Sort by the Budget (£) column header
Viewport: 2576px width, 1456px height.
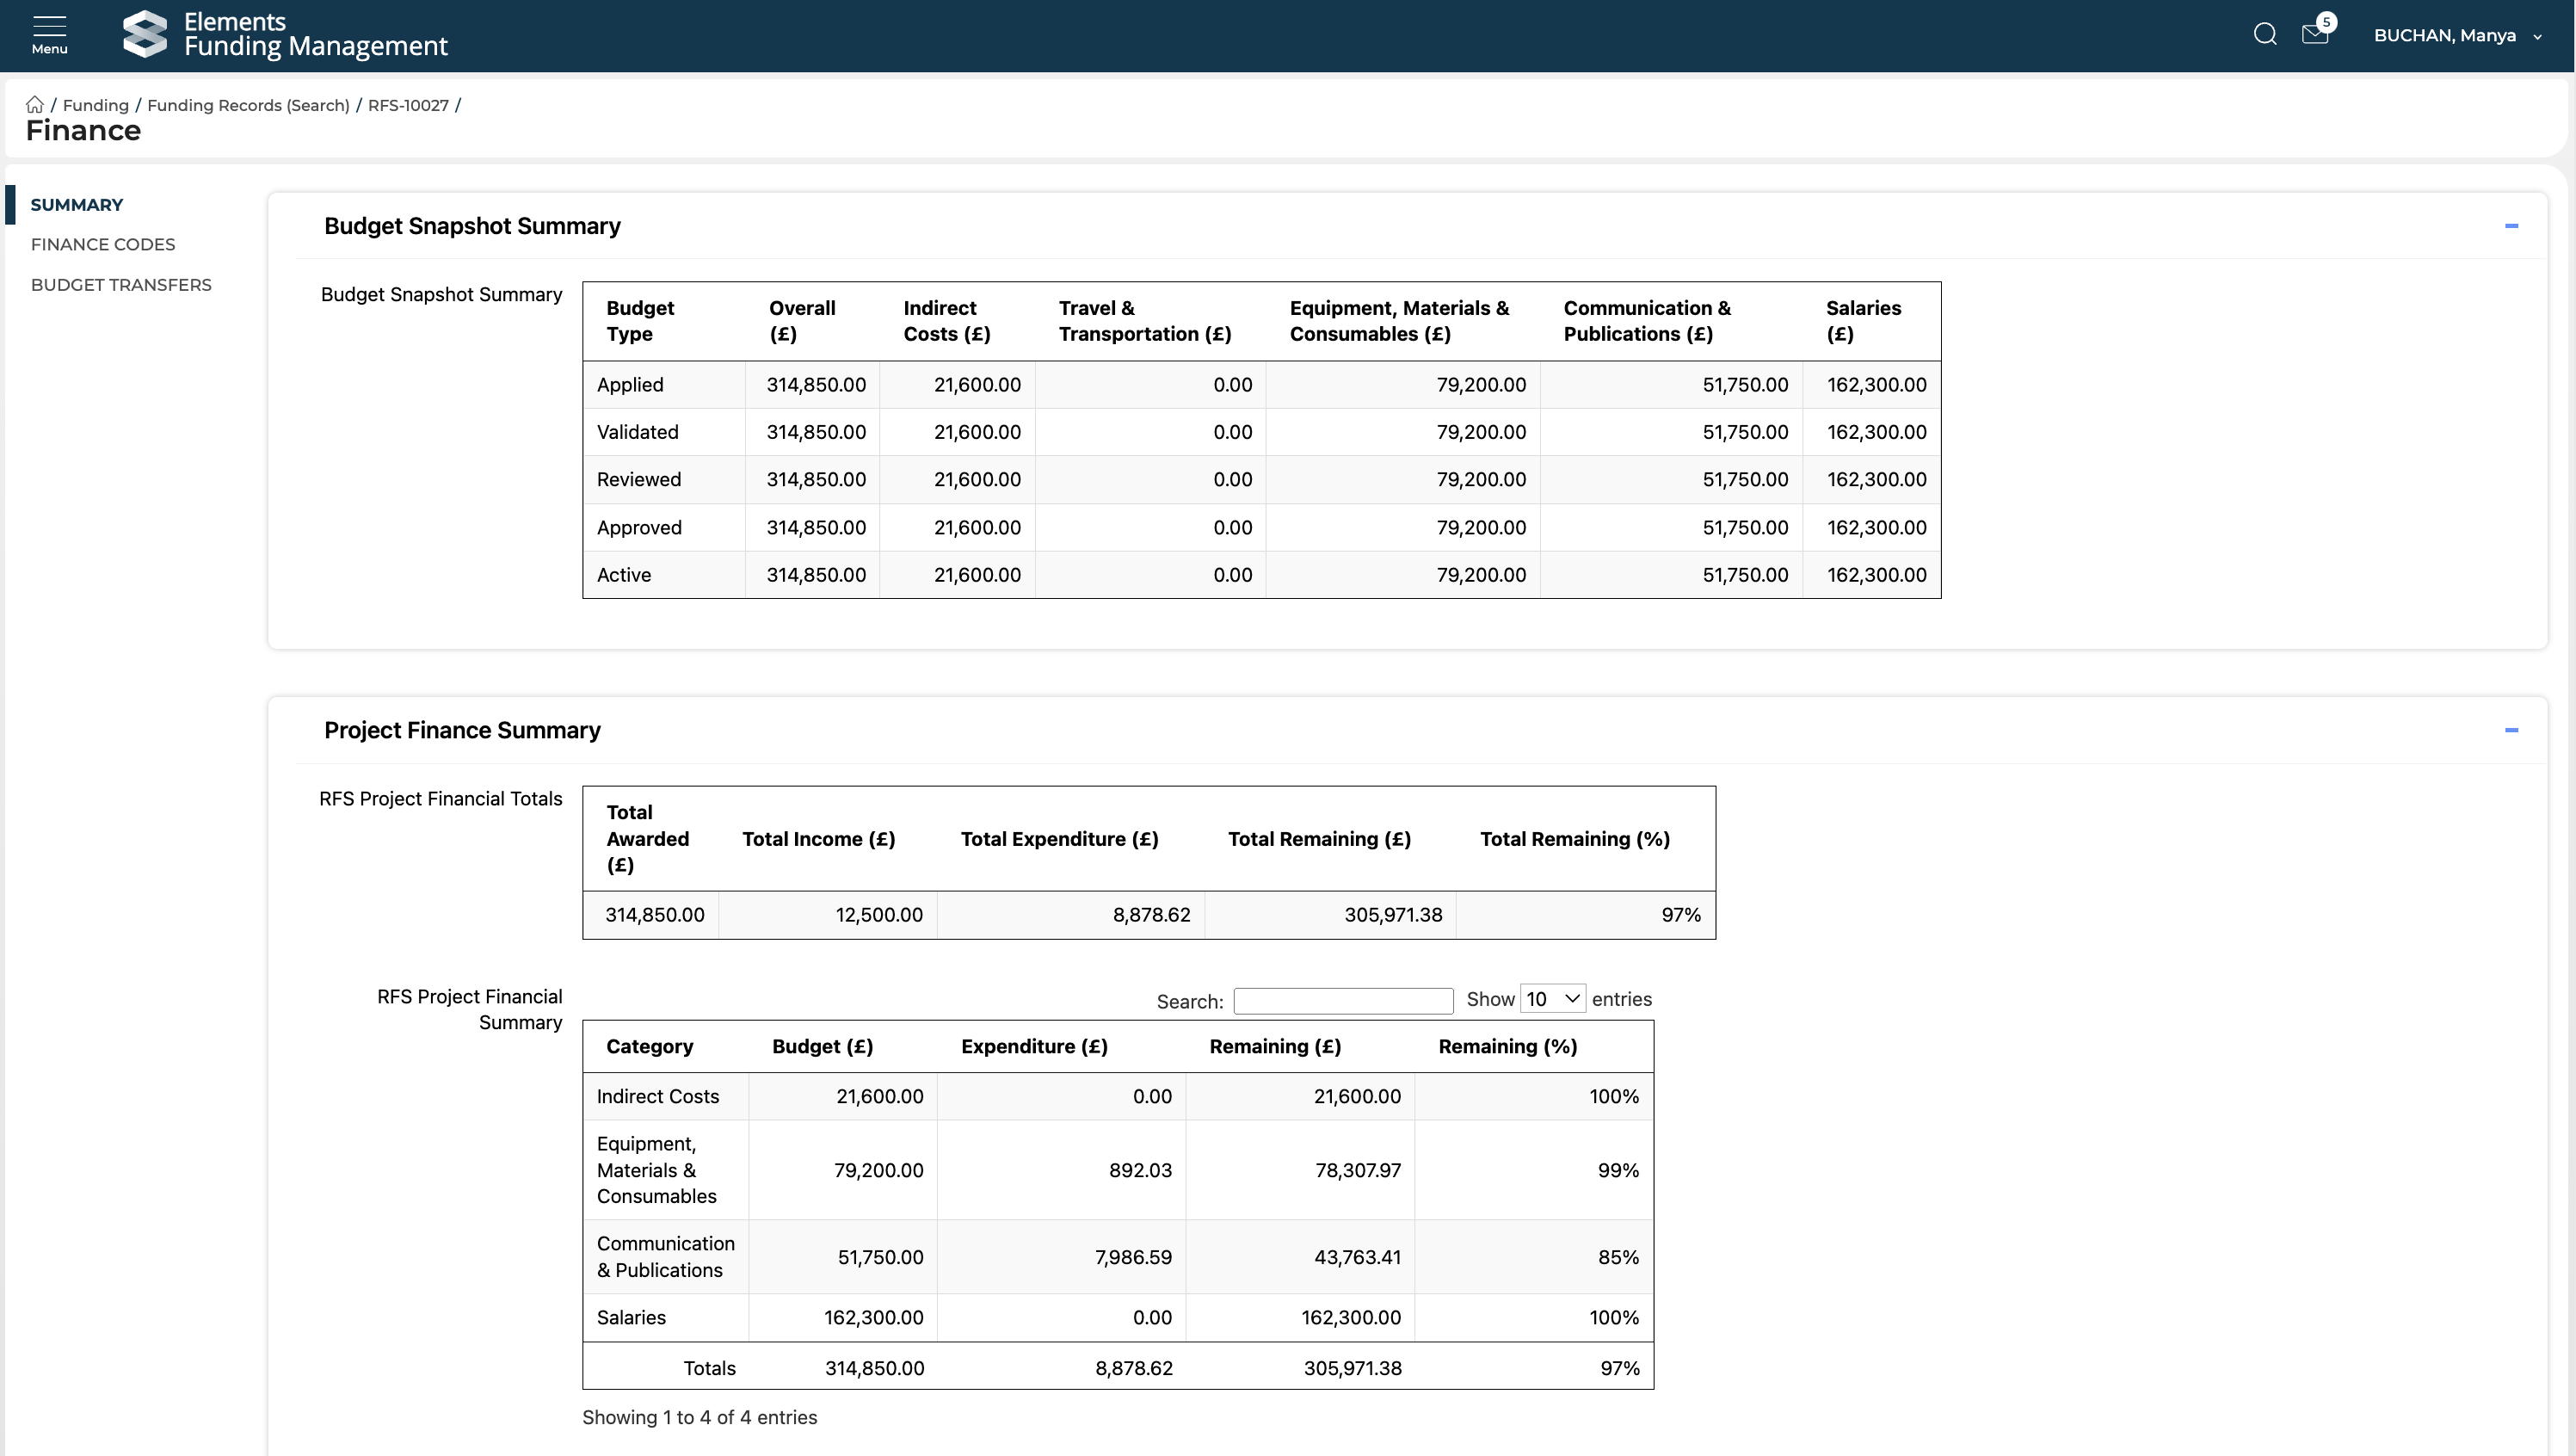[x=822, y=1047]
